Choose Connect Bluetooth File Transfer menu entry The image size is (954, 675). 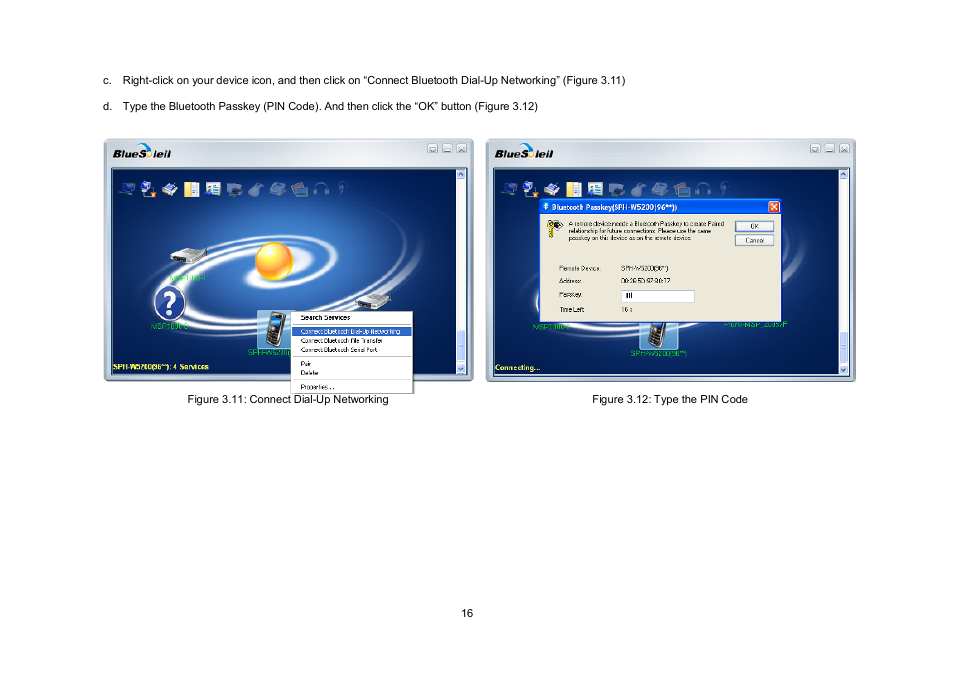tap(352, 341)
